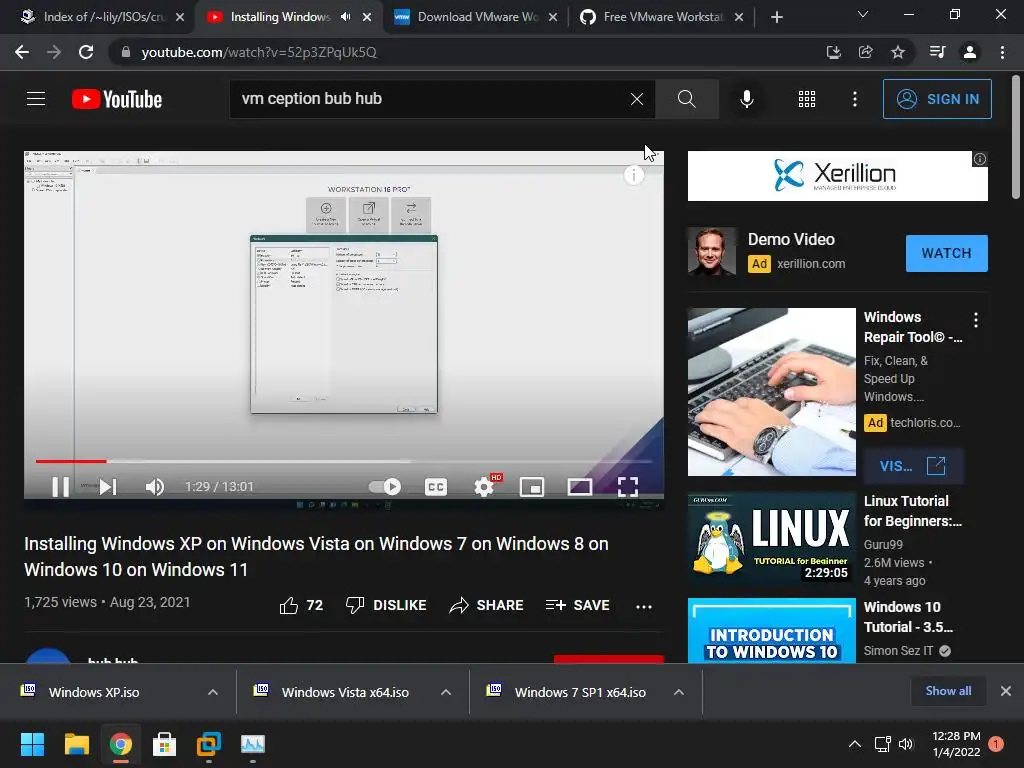Install app icon in address bar

point(833,52)
